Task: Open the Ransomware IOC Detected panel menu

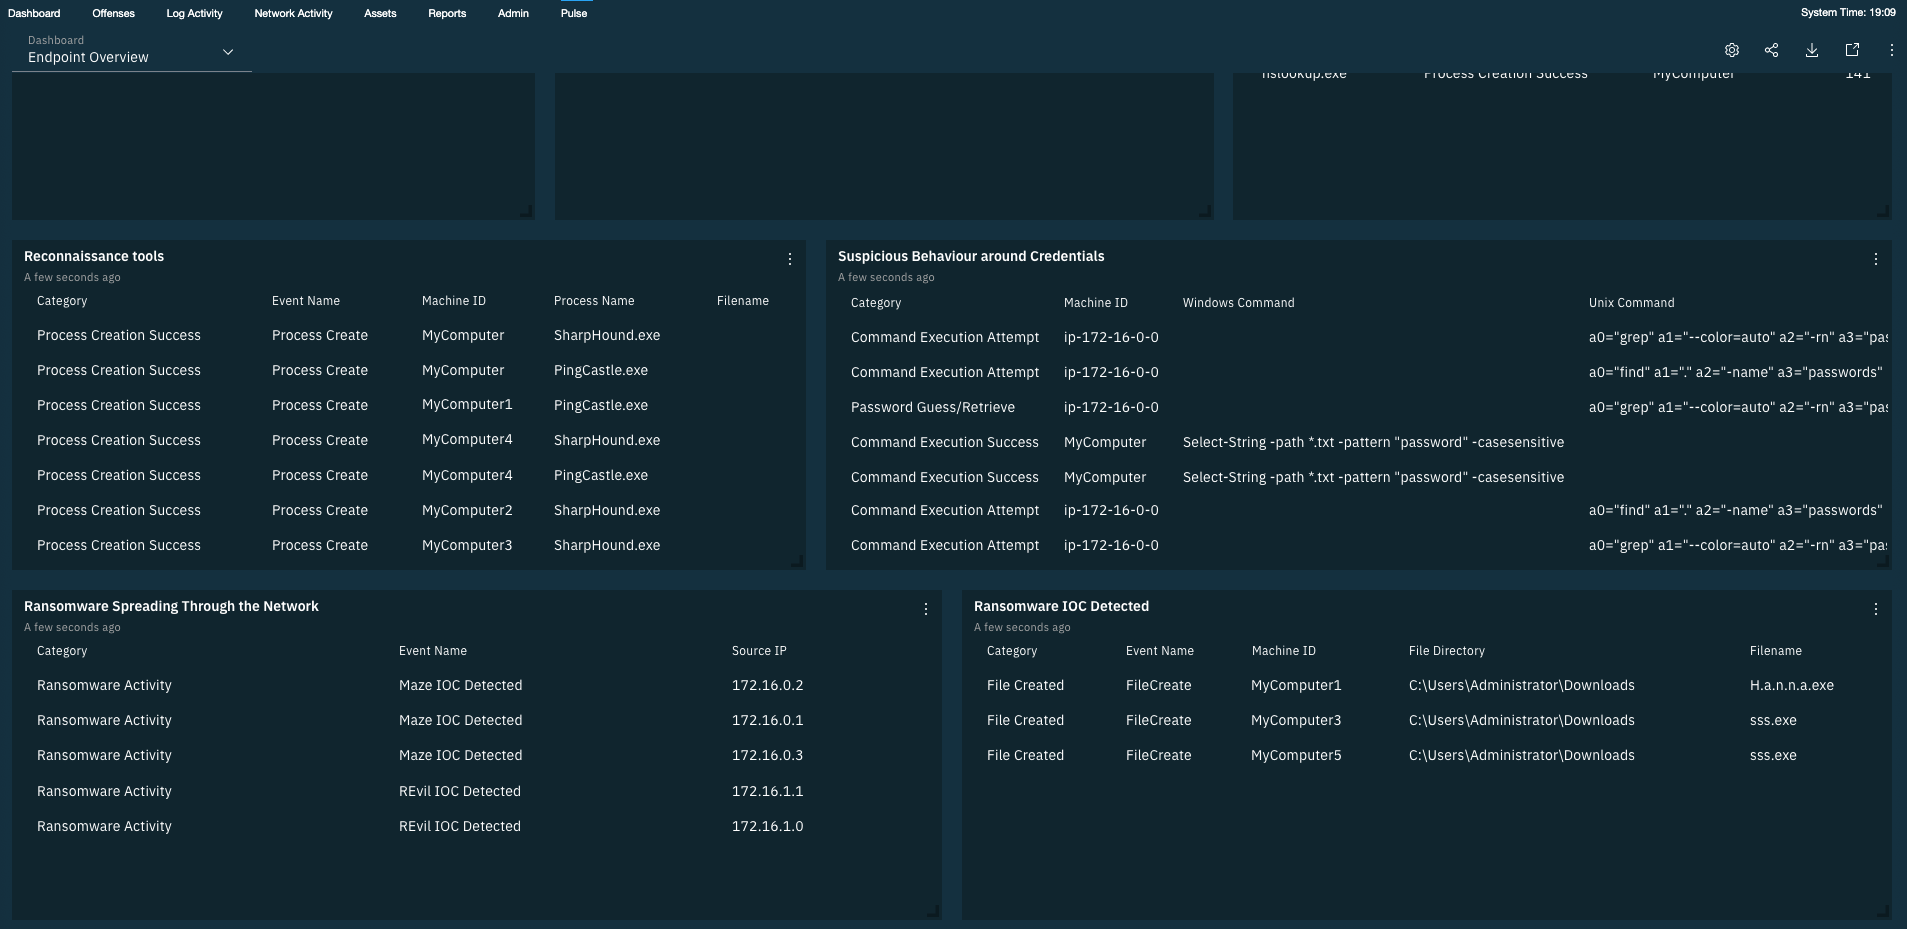Action: (x=1875, y=608)
